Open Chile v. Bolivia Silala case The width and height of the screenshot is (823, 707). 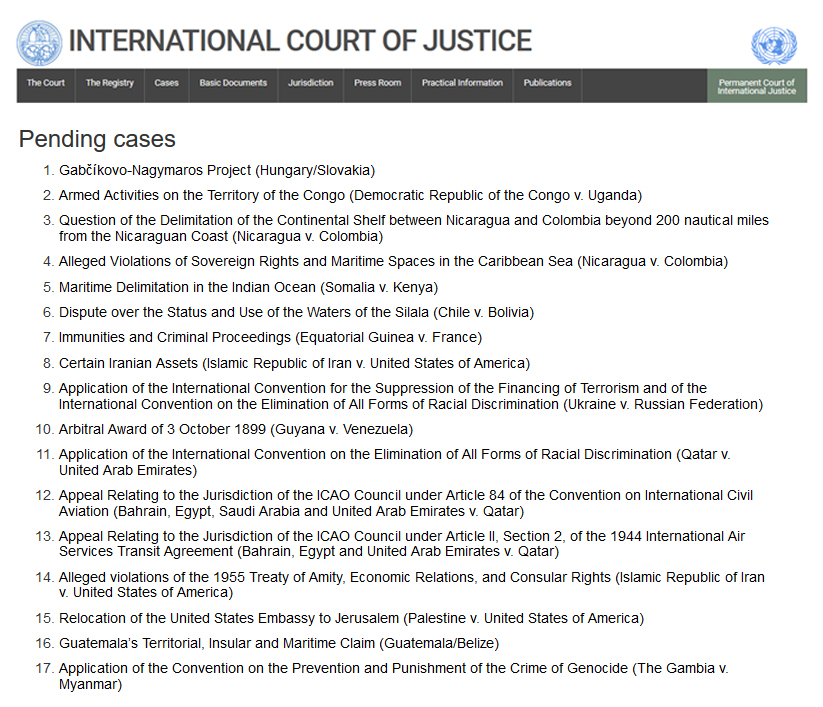296,312
